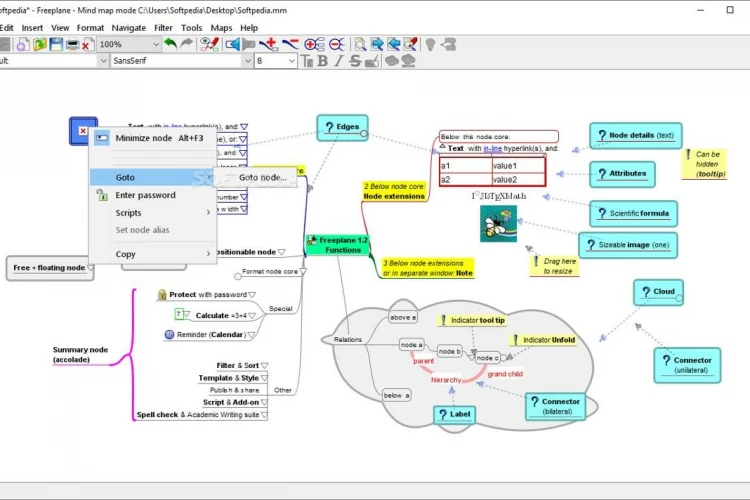Click the grey connector icon at the toolbar end
Viewport: 750px width, 500px height.
(x=448, y=44)
